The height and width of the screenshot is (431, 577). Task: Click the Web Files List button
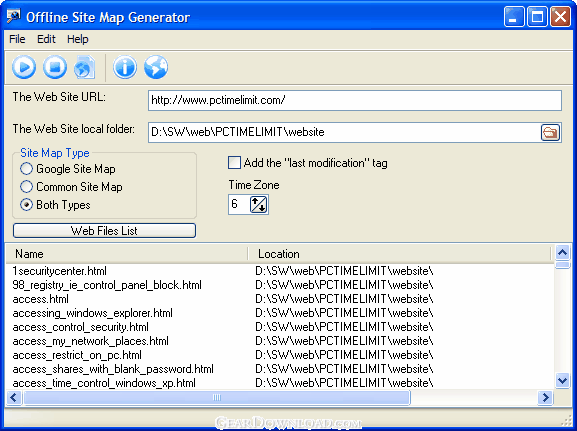[105, 231]
